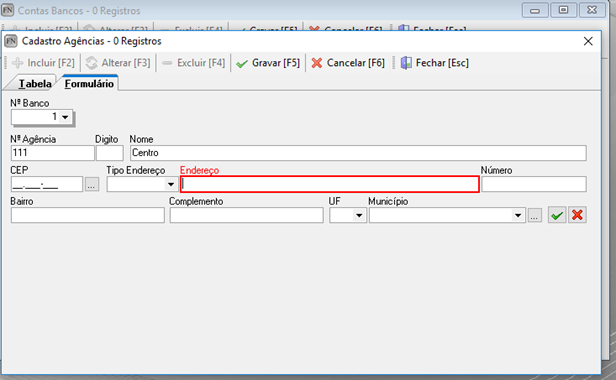Expand the Tipo Endereço dropdown
The height and width of the screenshot is (380, 616).
171,184
